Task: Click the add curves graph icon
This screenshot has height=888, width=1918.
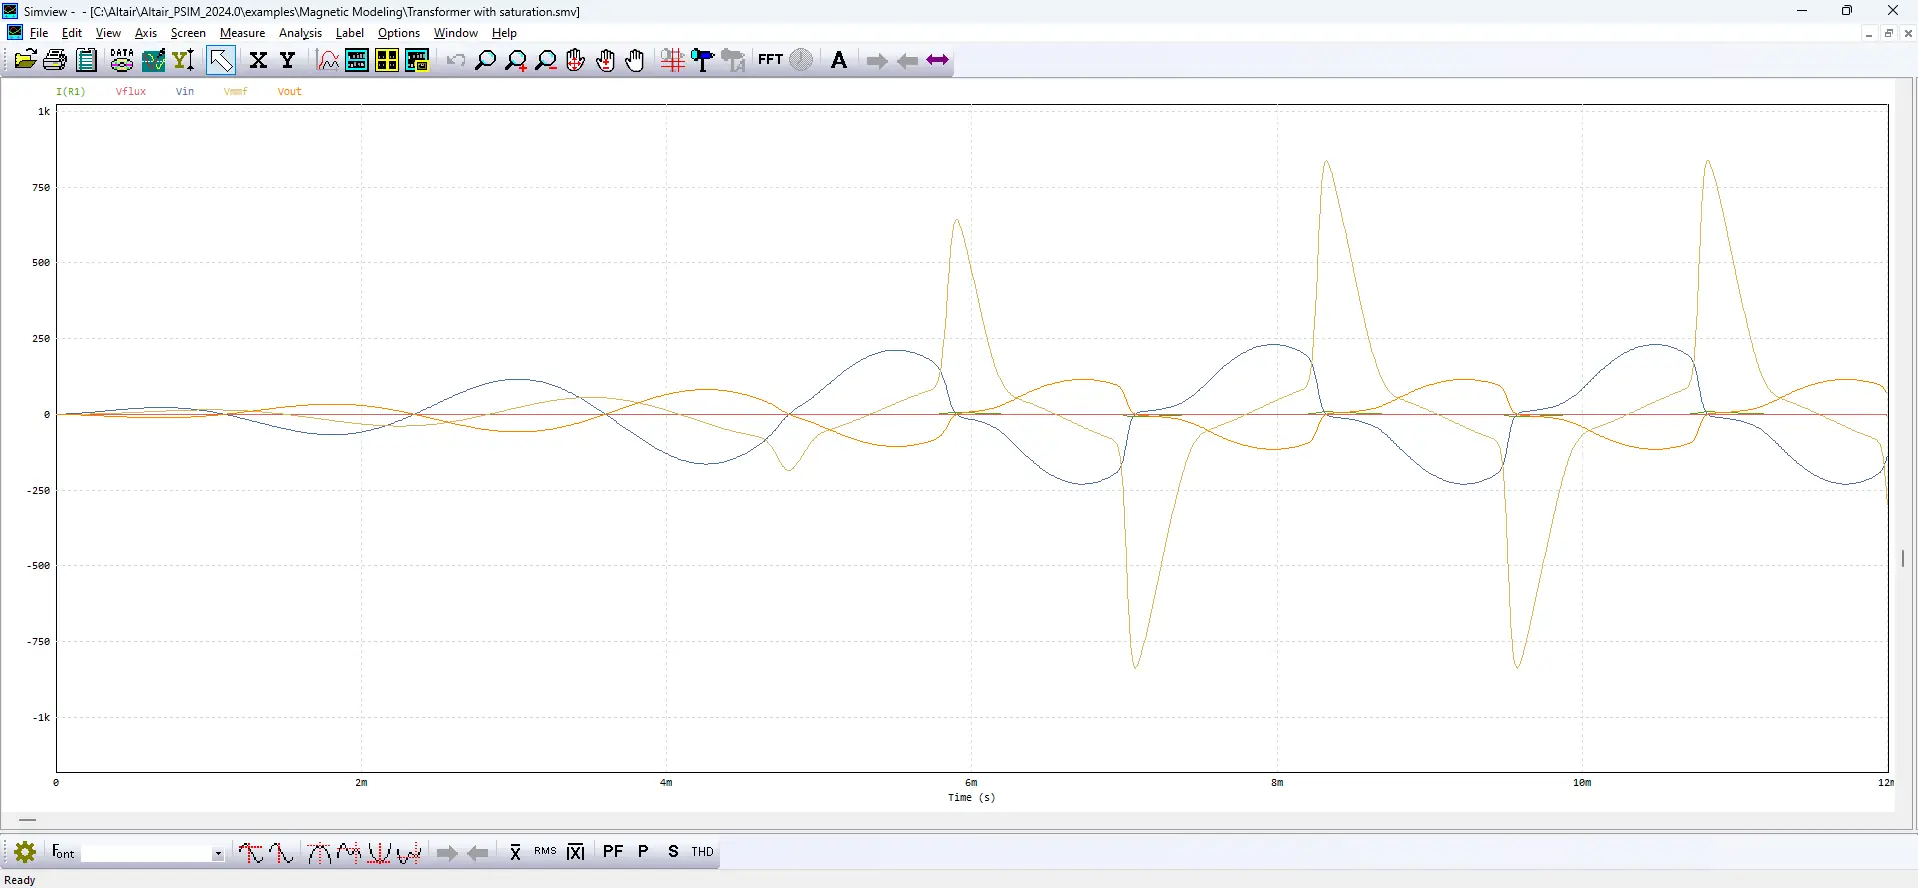Action: point(153,60)
